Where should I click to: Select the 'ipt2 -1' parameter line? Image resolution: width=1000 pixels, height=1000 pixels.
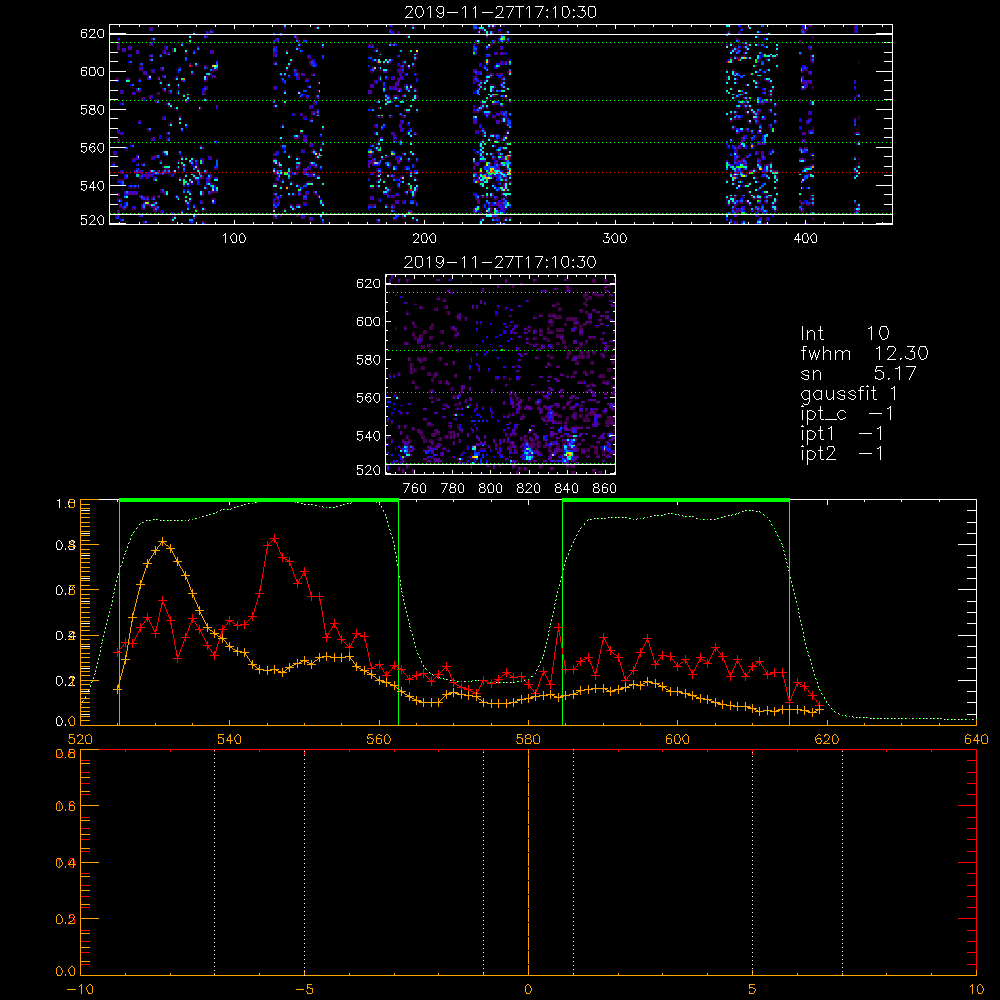[842, 454]
